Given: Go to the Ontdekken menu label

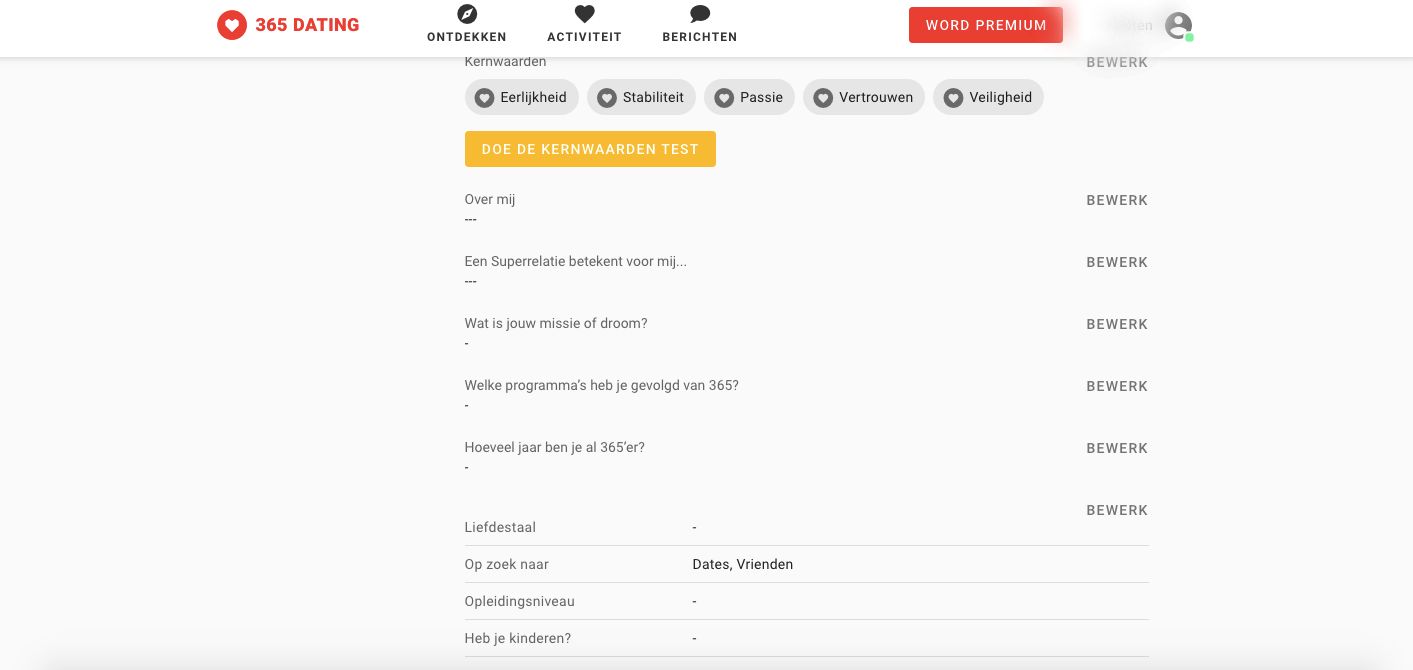Looking at the screenshot, I should pos(467,37).
